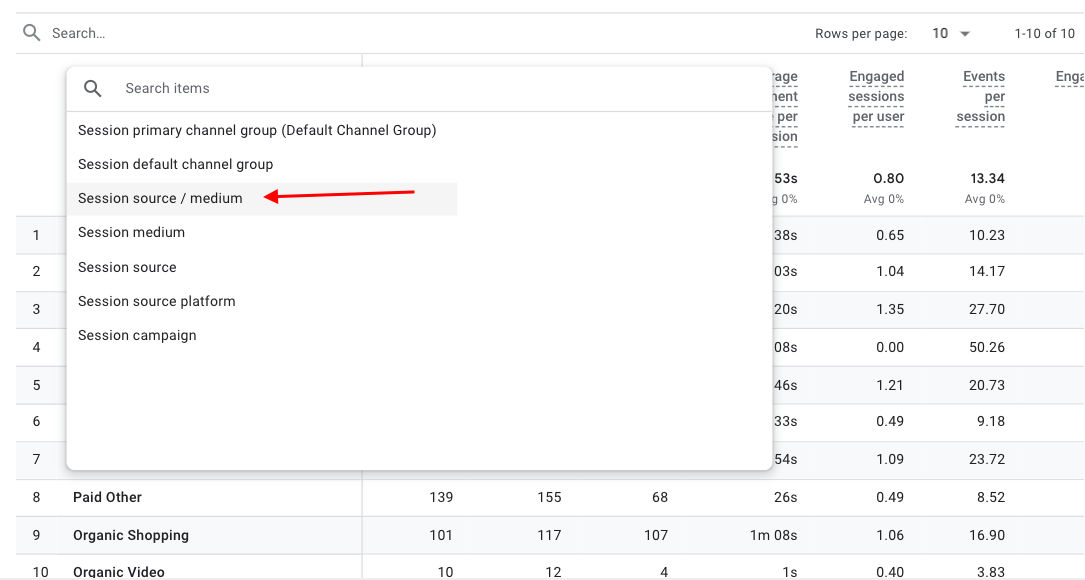Sort by Engaged sessions per user column
Image resolution: width=1085 pixels, height=580 pixels.
(x=876, y=97)
